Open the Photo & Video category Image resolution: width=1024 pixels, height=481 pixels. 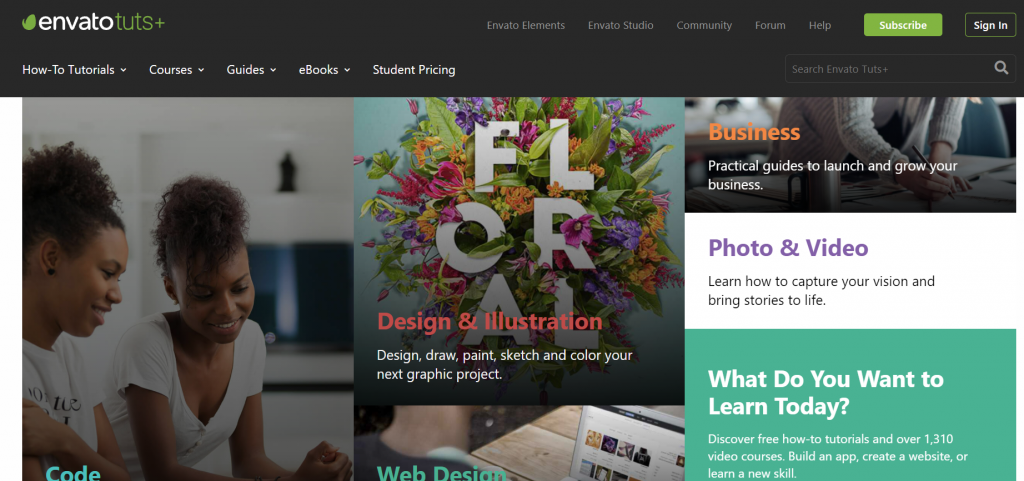(788, 248)
